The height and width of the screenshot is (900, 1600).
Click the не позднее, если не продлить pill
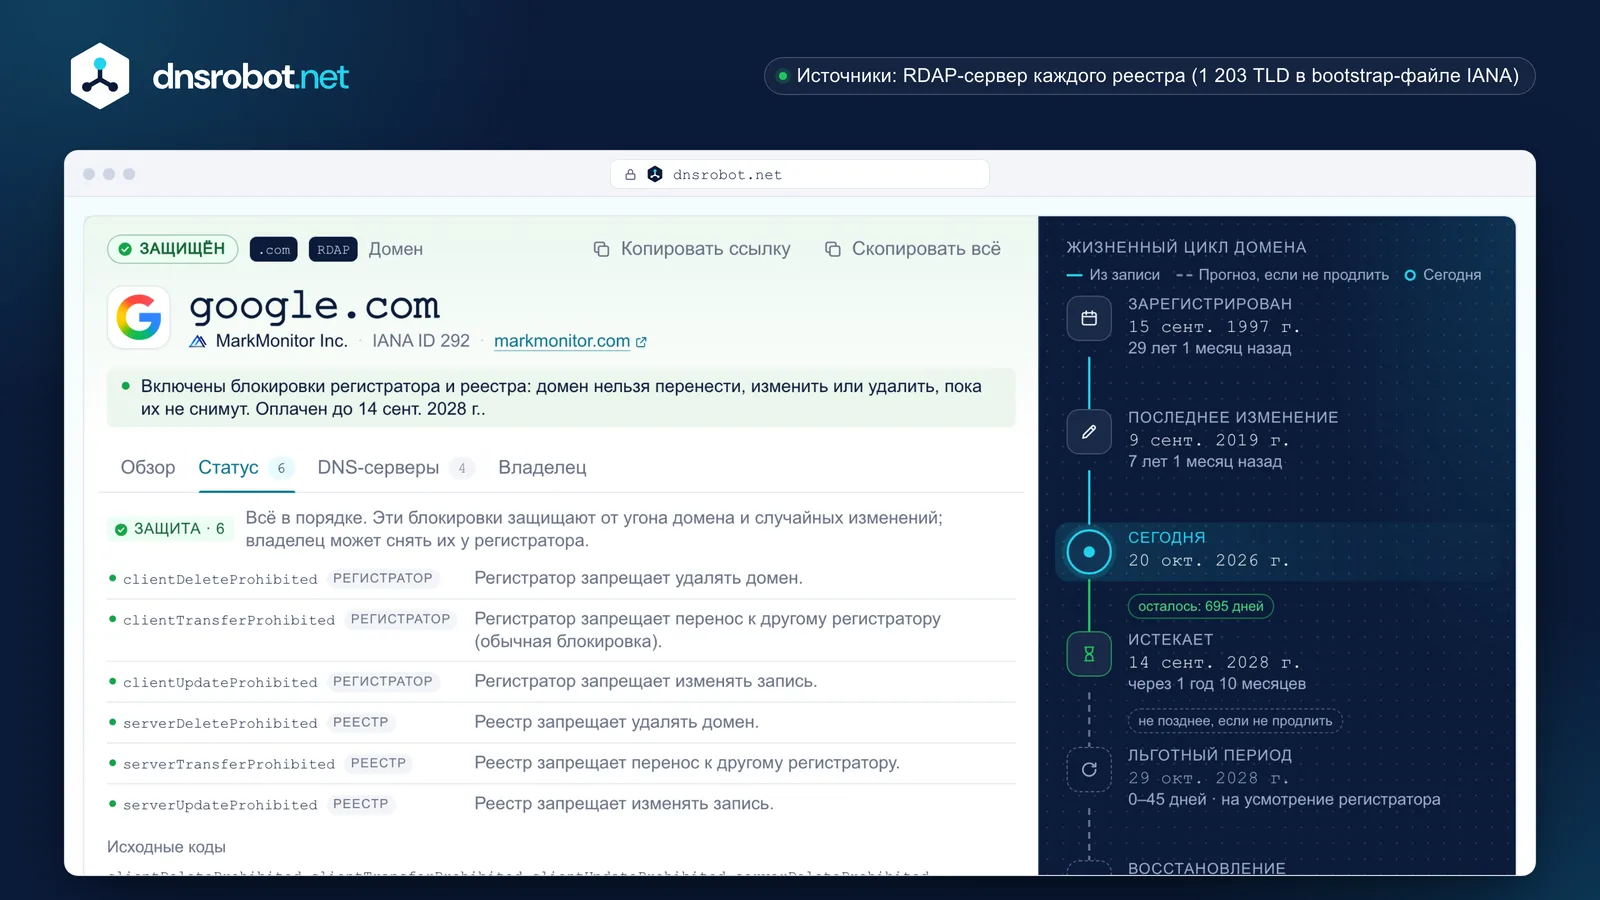click(1235, 721)
